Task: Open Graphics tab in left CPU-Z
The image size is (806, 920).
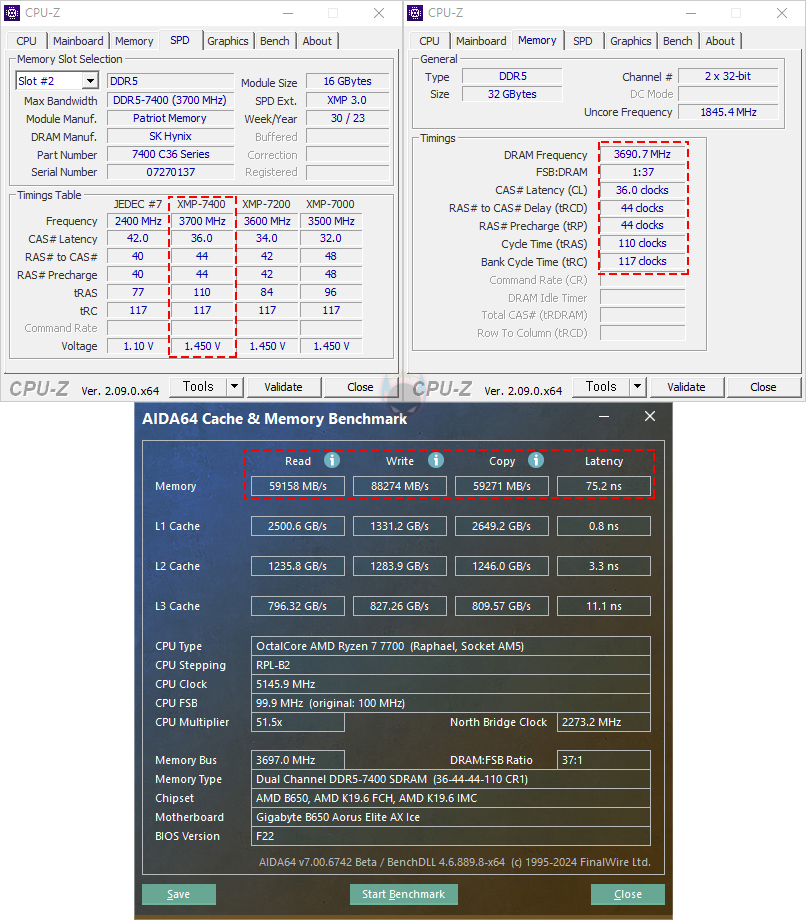Action: (228, 41)
